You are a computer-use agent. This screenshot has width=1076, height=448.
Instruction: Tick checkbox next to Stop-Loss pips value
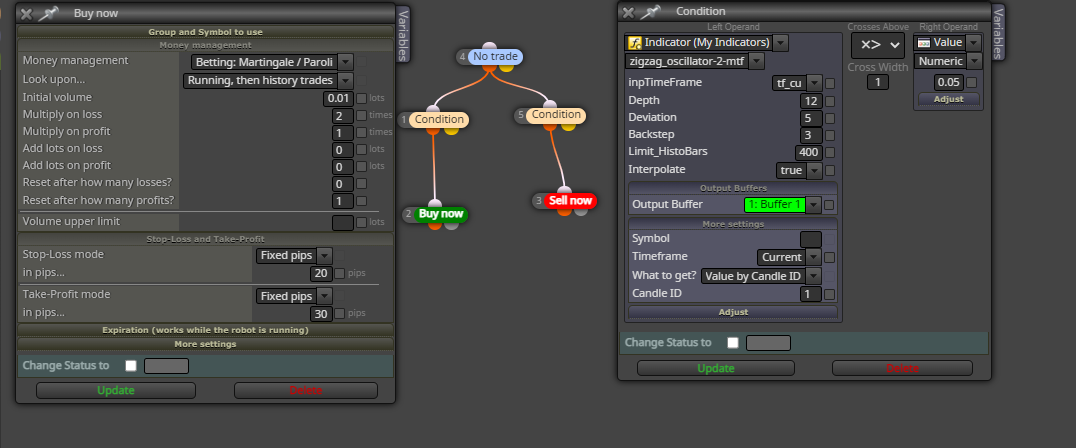(x=339, y=273)
